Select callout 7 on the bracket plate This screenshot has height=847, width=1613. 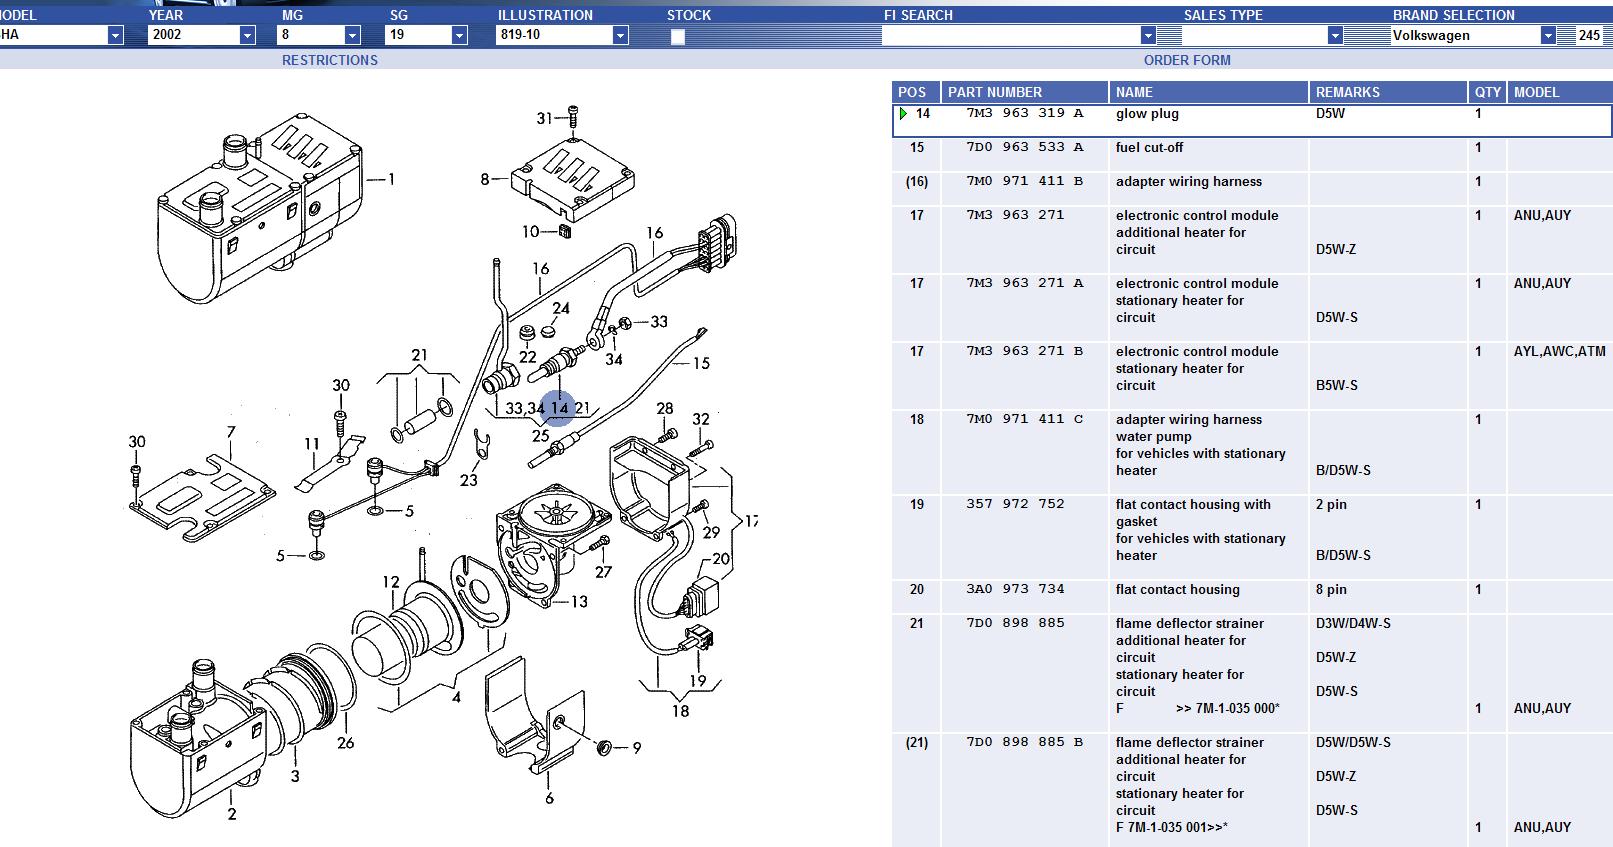pyautogui.click(x=231, y=432)
